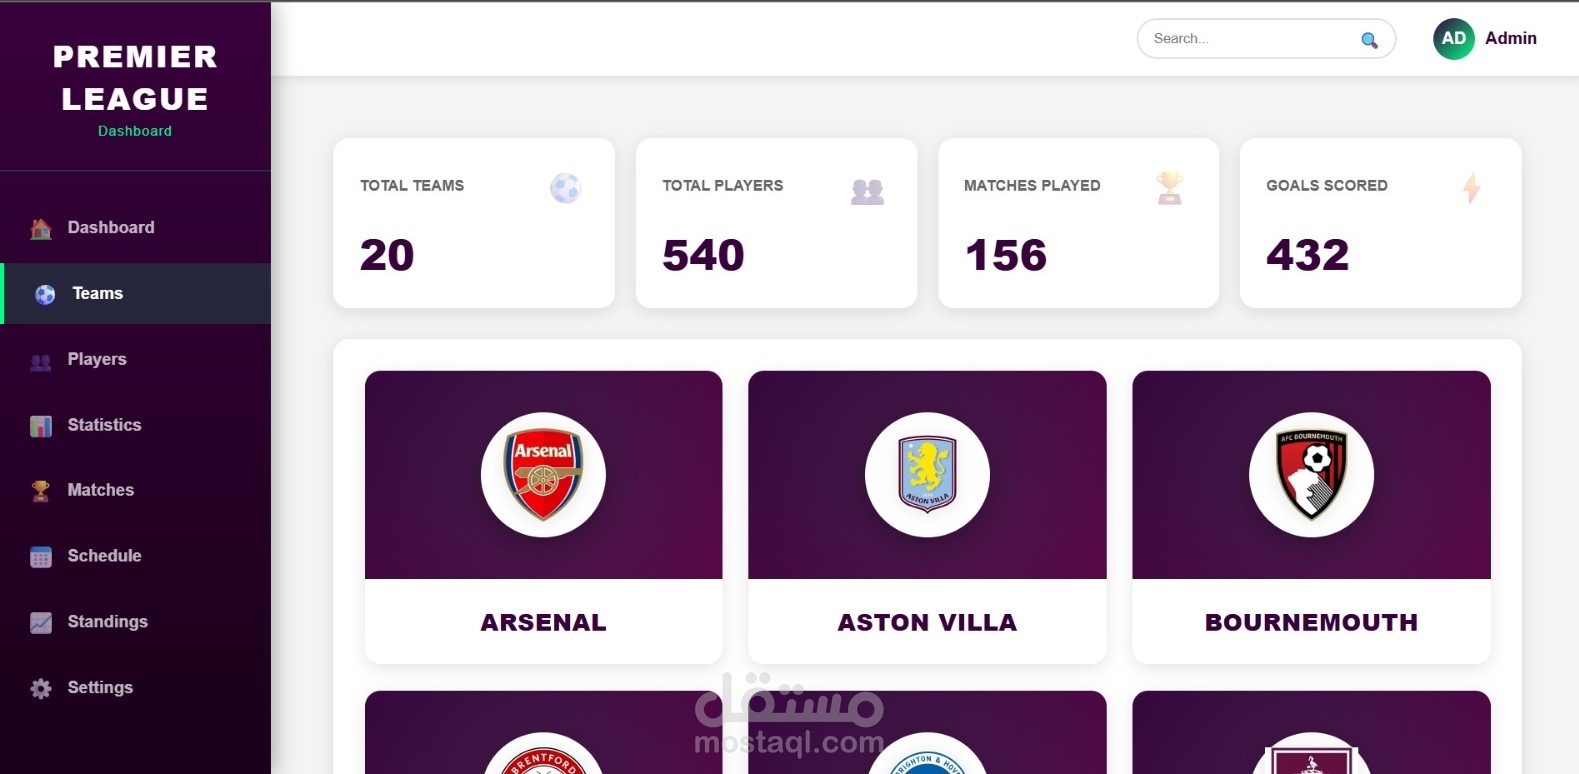View the Standings page
This screenshot has width=1579, height=774.
pyautogui.click(x=107, y=622)
